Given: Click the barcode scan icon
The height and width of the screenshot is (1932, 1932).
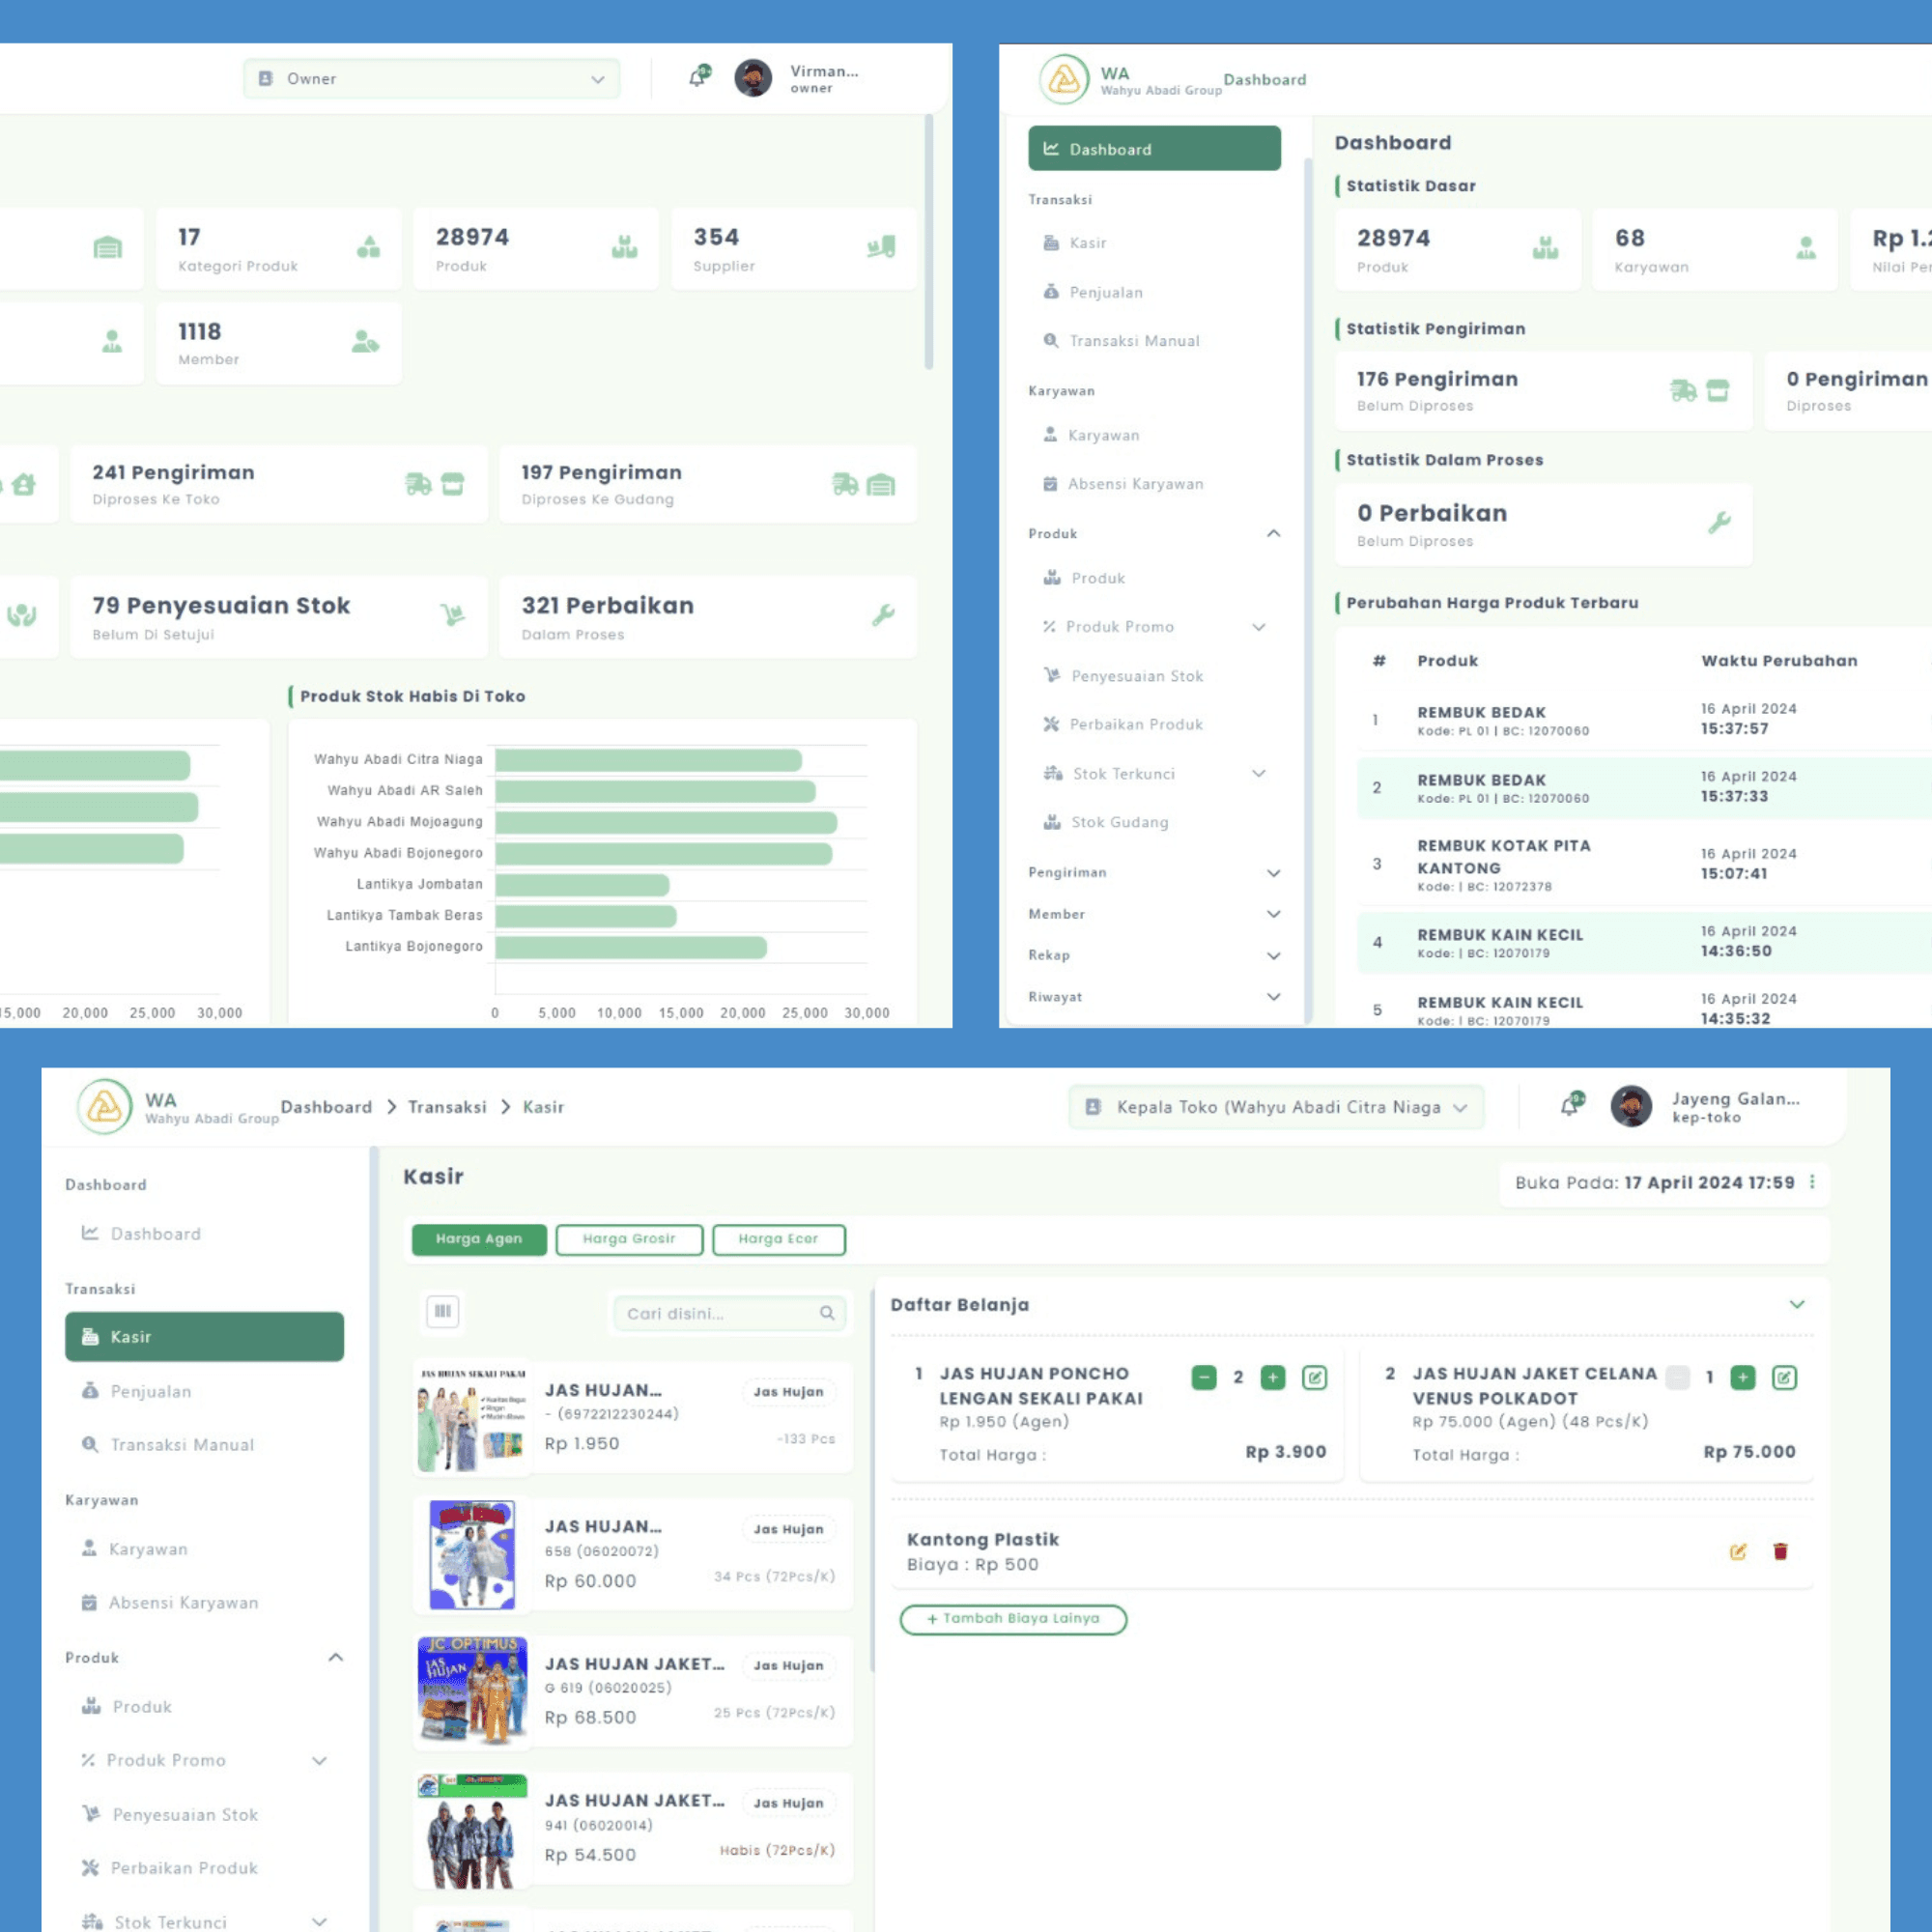Looking at the screenshot, I should 443,1311.
